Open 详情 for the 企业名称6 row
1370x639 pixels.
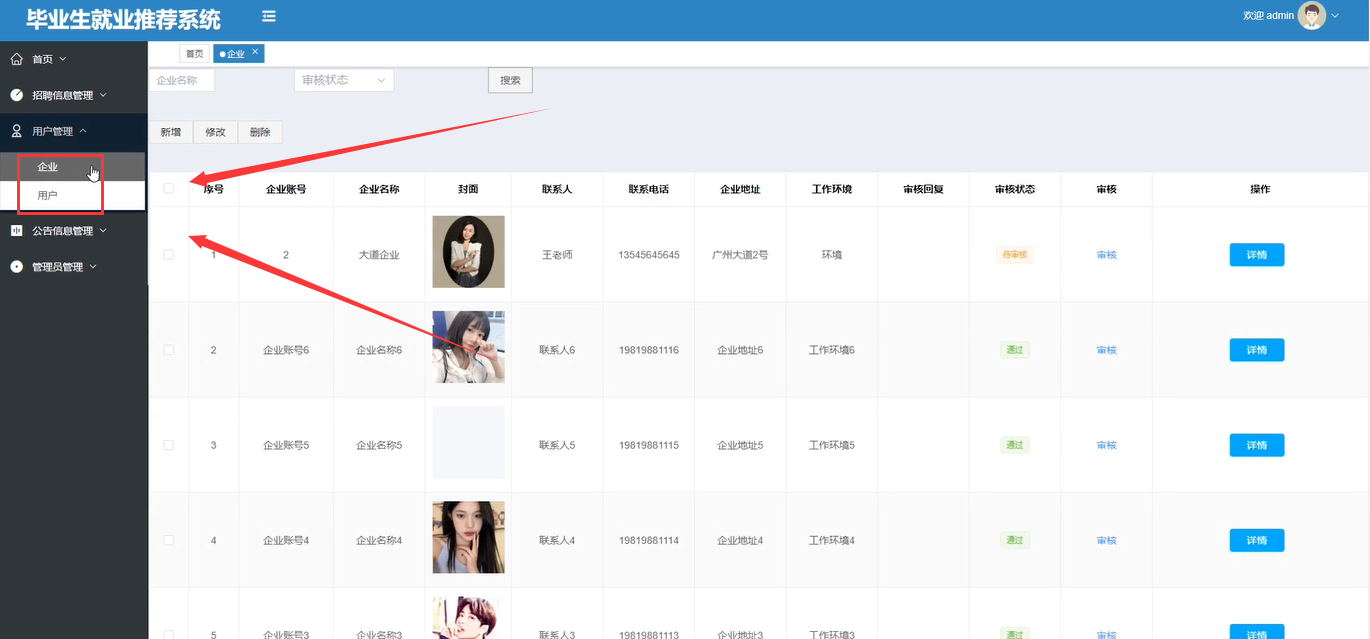click(x=1257, y=350)
